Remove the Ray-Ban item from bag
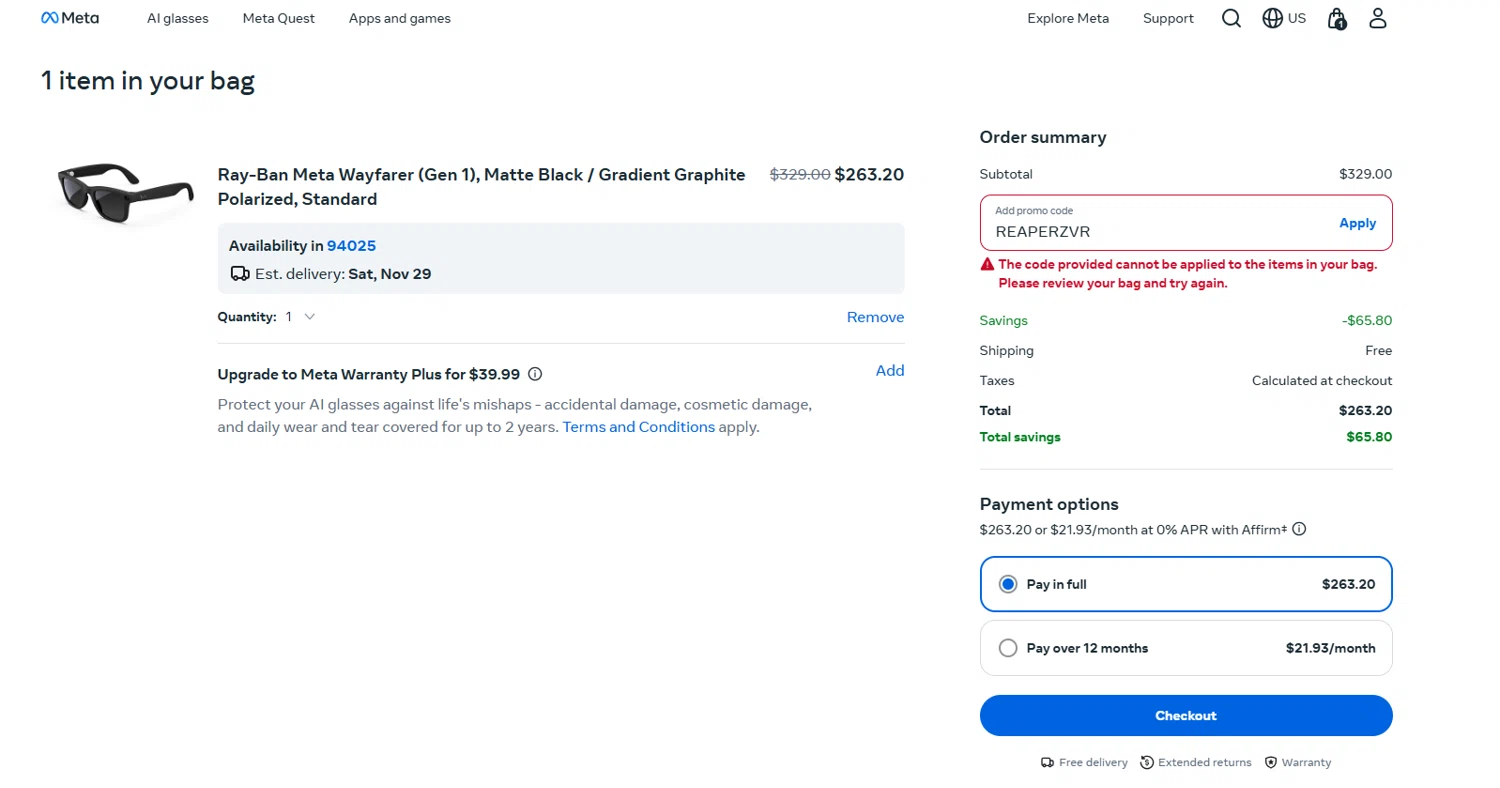 (875, 317)
